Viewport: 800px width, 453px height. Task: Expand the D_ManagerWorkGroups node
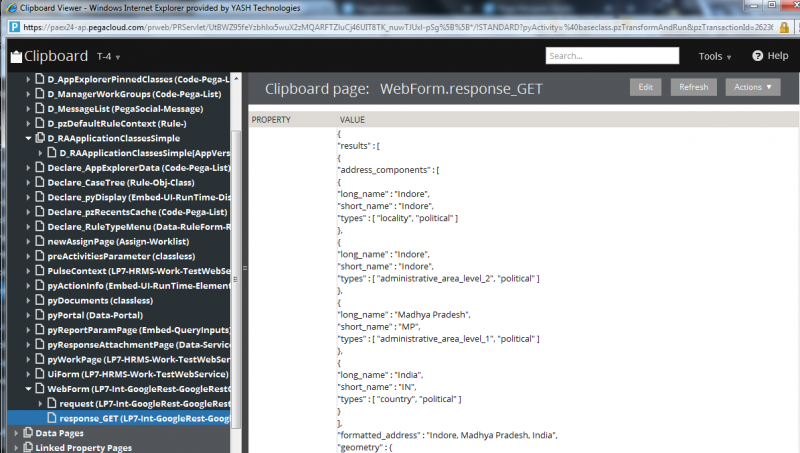28,94
